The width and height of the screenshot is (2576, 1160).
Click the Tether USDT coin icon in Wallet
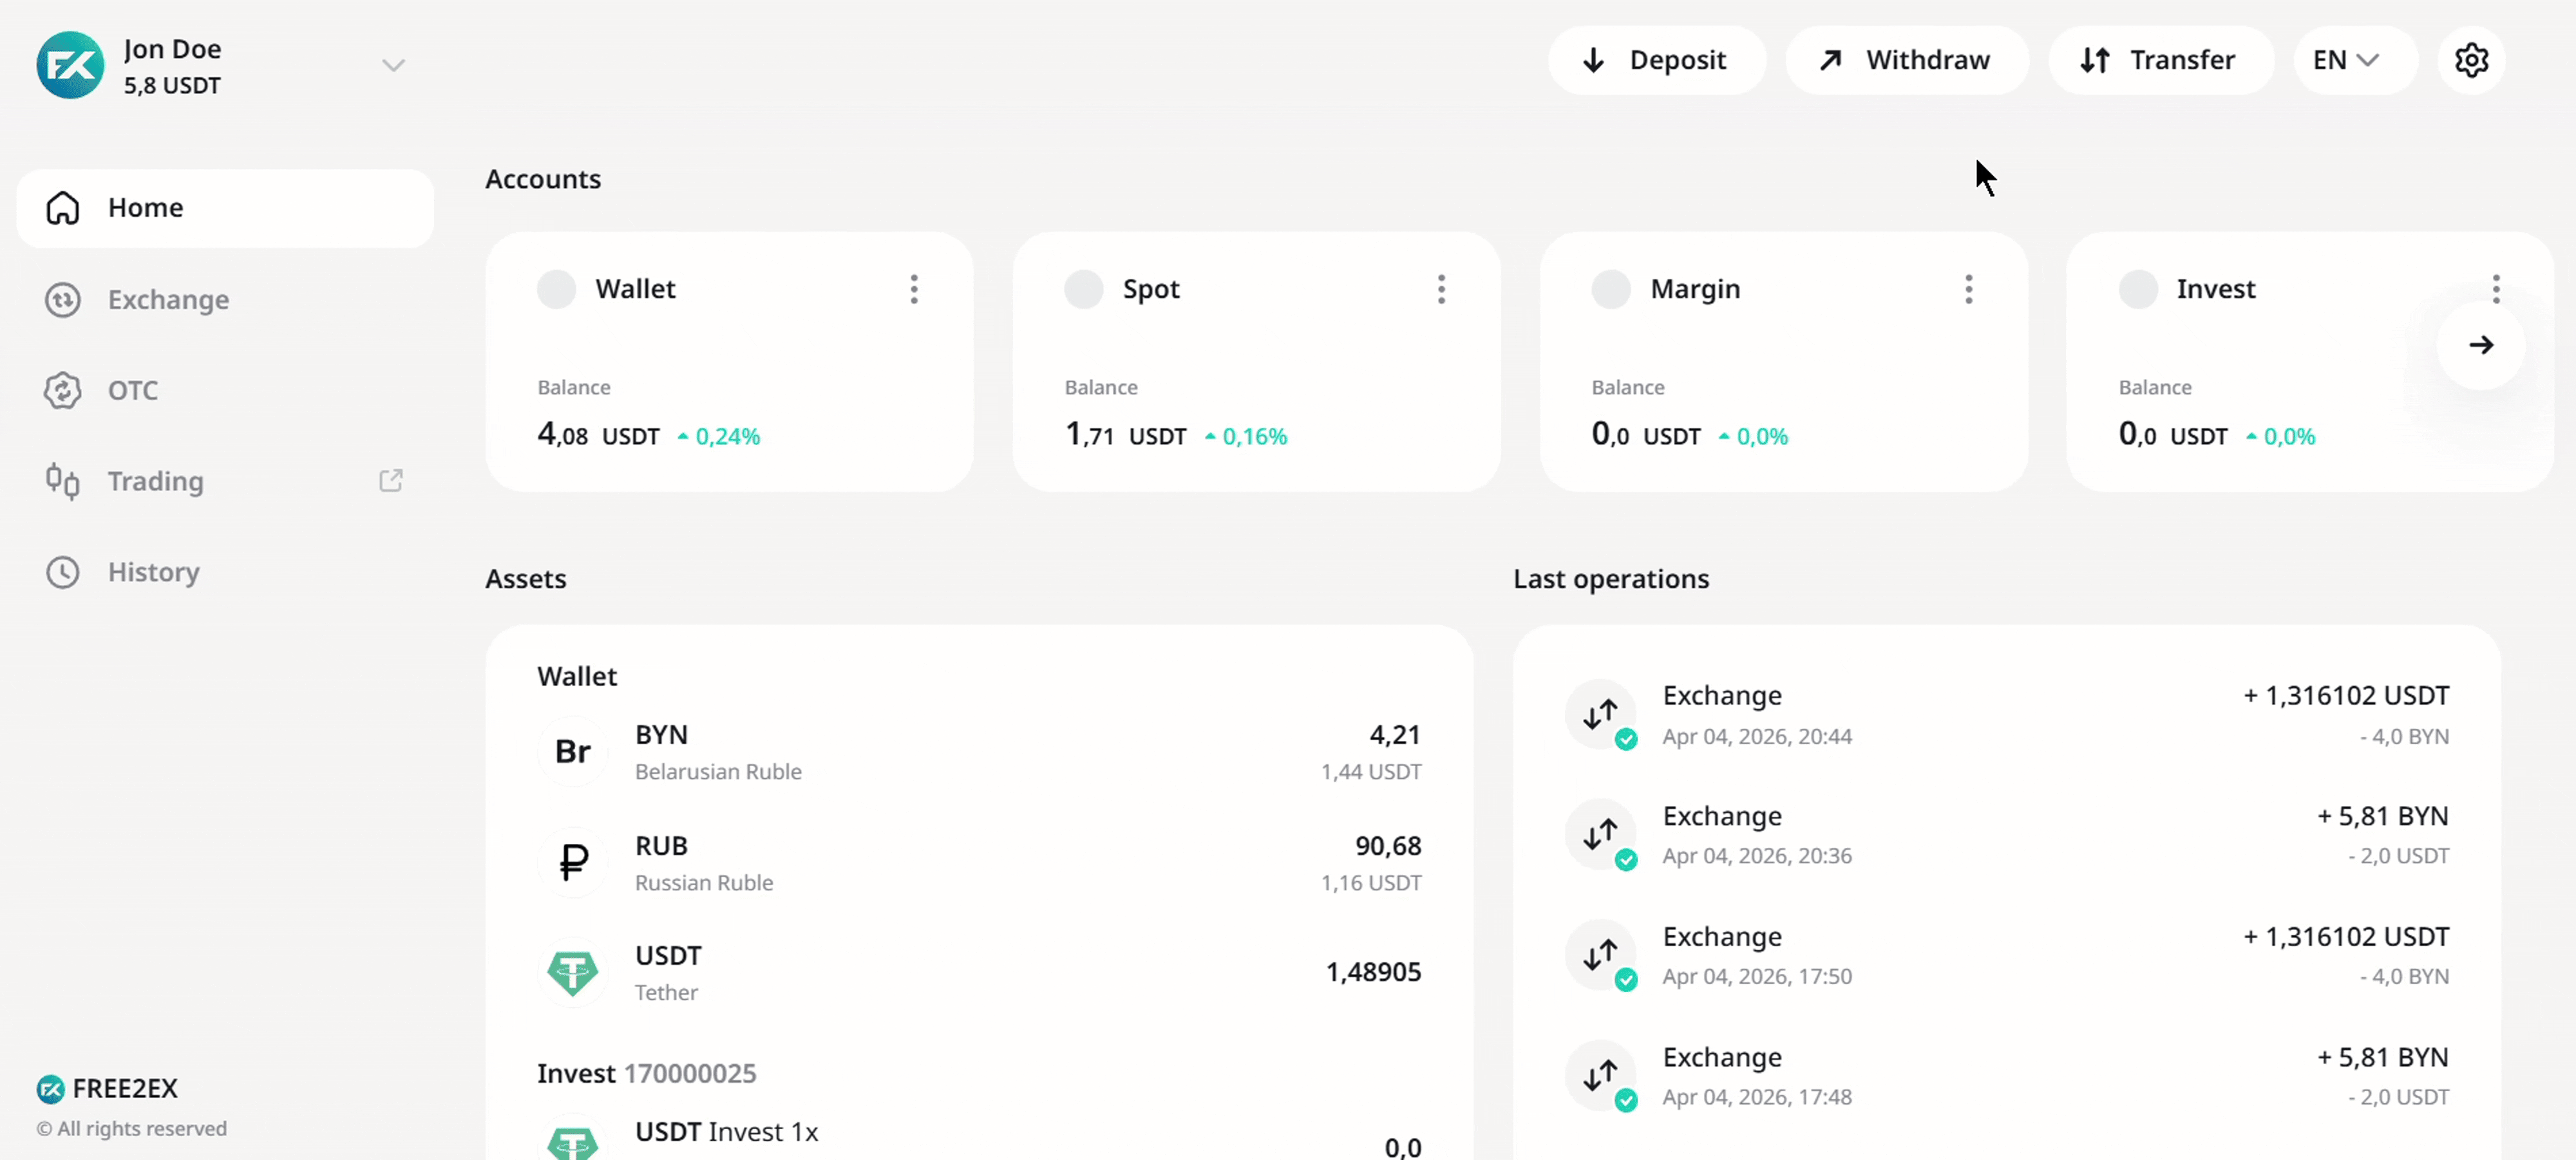tap(573, 972)
